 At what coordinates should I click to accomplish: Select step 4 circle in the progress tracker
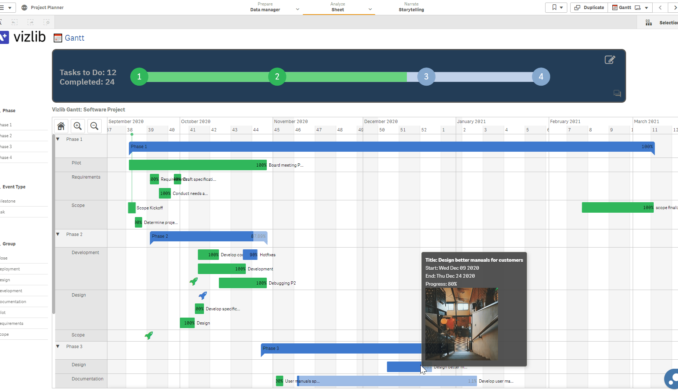pyautogui.click(x=541, y=77)
